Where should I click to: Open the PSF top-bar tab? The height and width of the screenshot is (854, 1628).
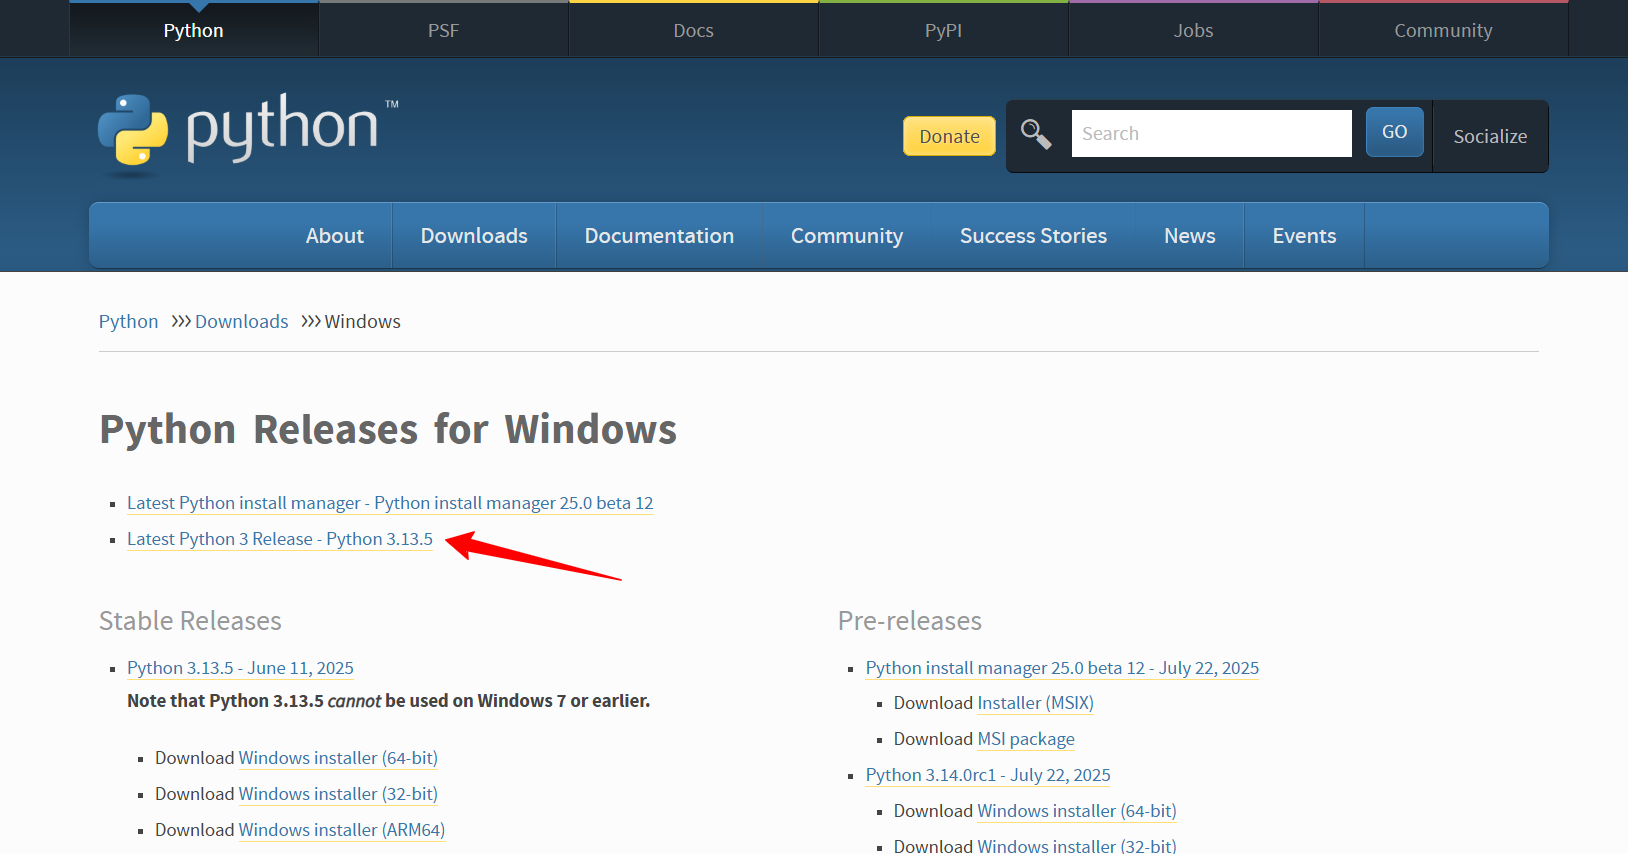pyautogui.click(x=444, y=30)
